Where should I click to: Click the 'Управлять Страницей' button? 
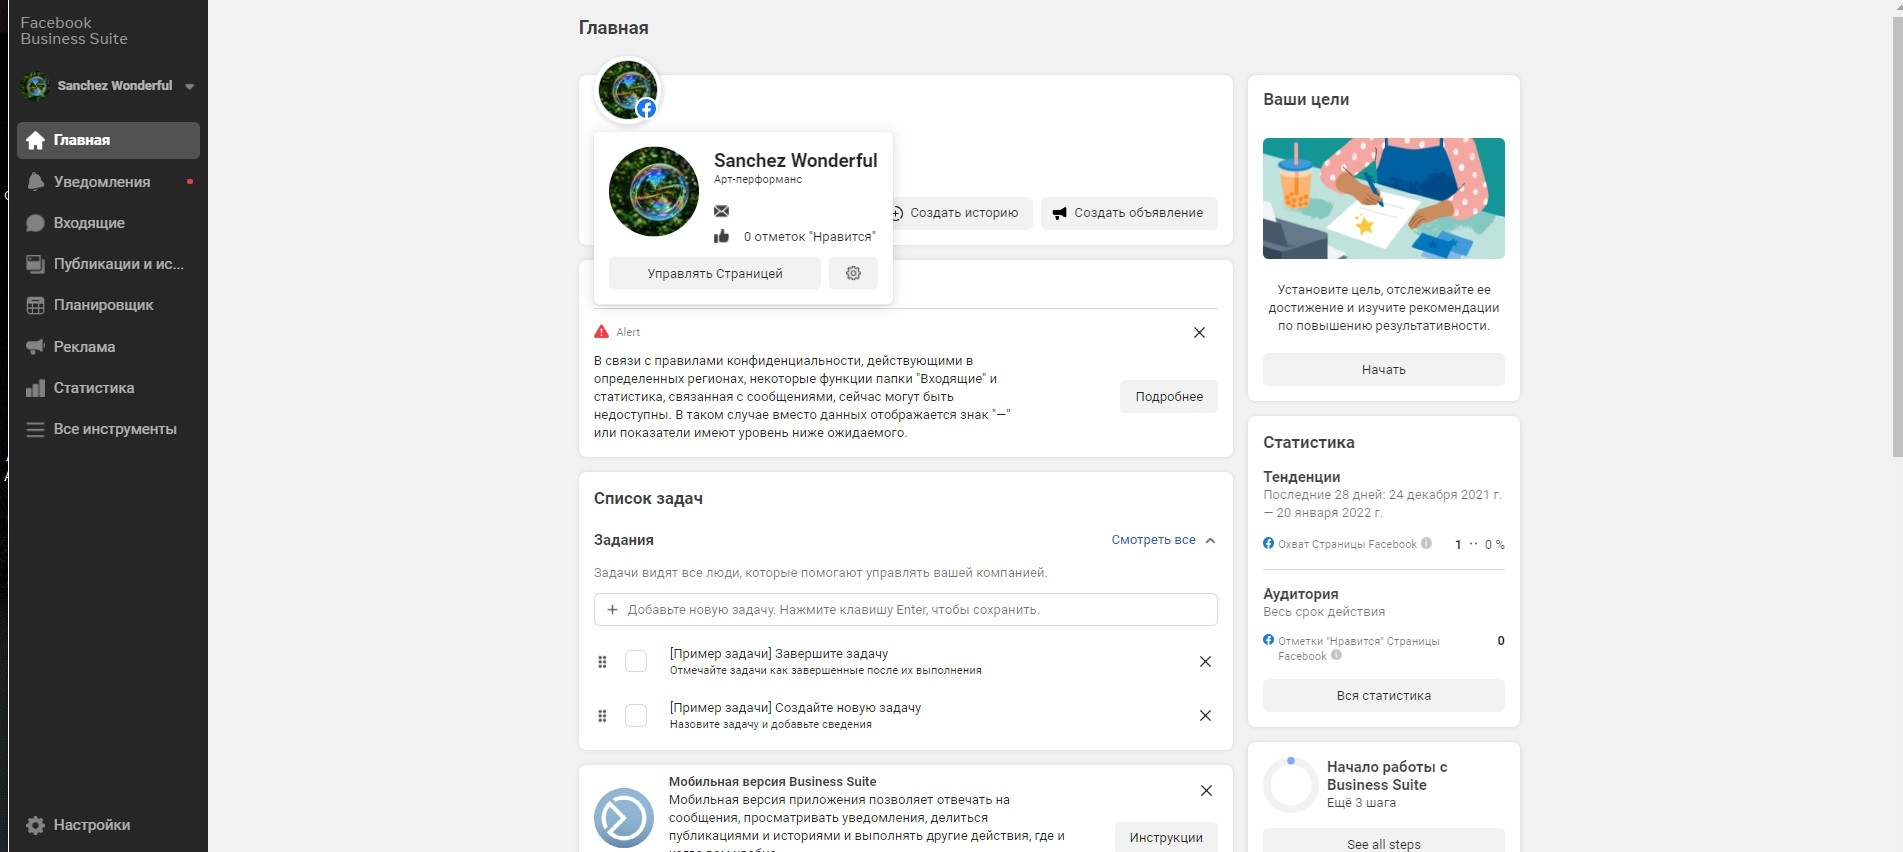click(x=715, y=273)
